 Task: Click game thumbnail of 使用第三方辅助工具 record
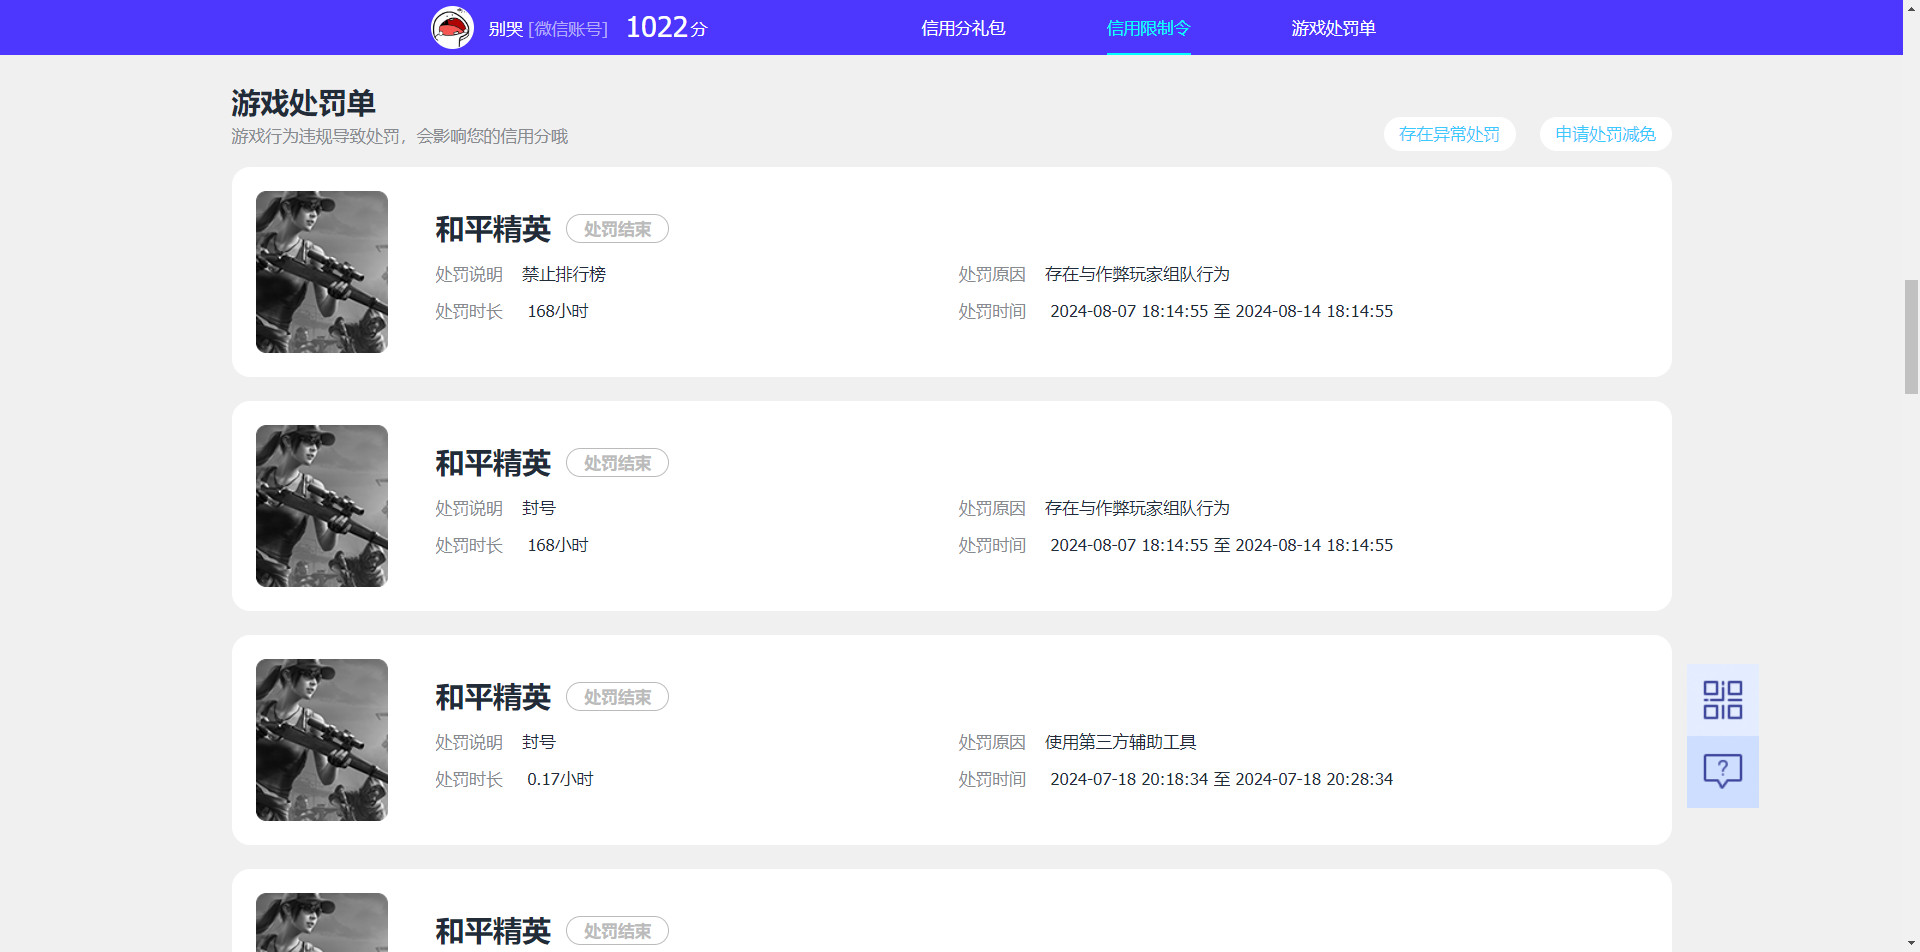(x=322, y=740)
